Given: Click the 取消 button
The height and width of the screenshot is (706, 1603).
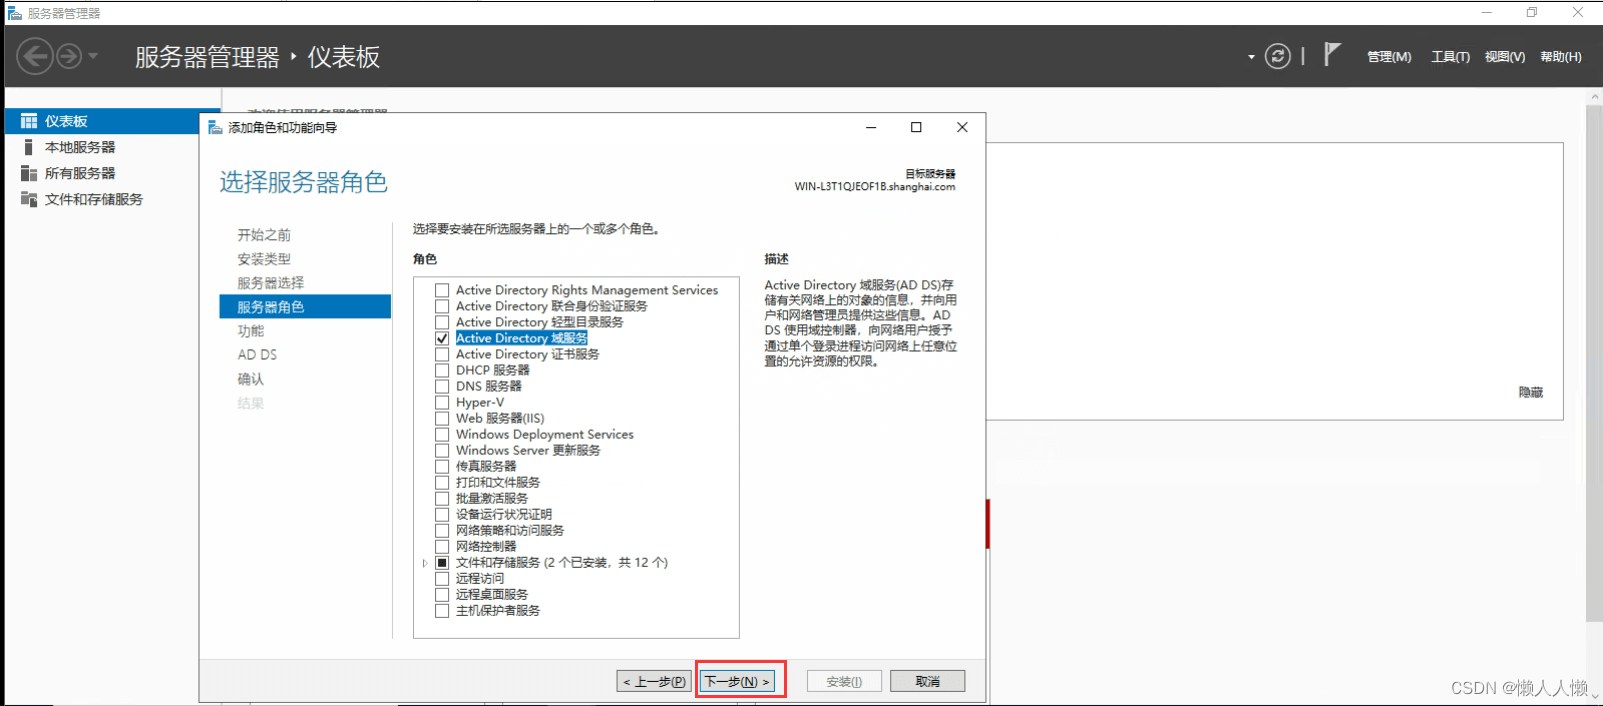Looking at the screenshot, I should click(927, 681).
